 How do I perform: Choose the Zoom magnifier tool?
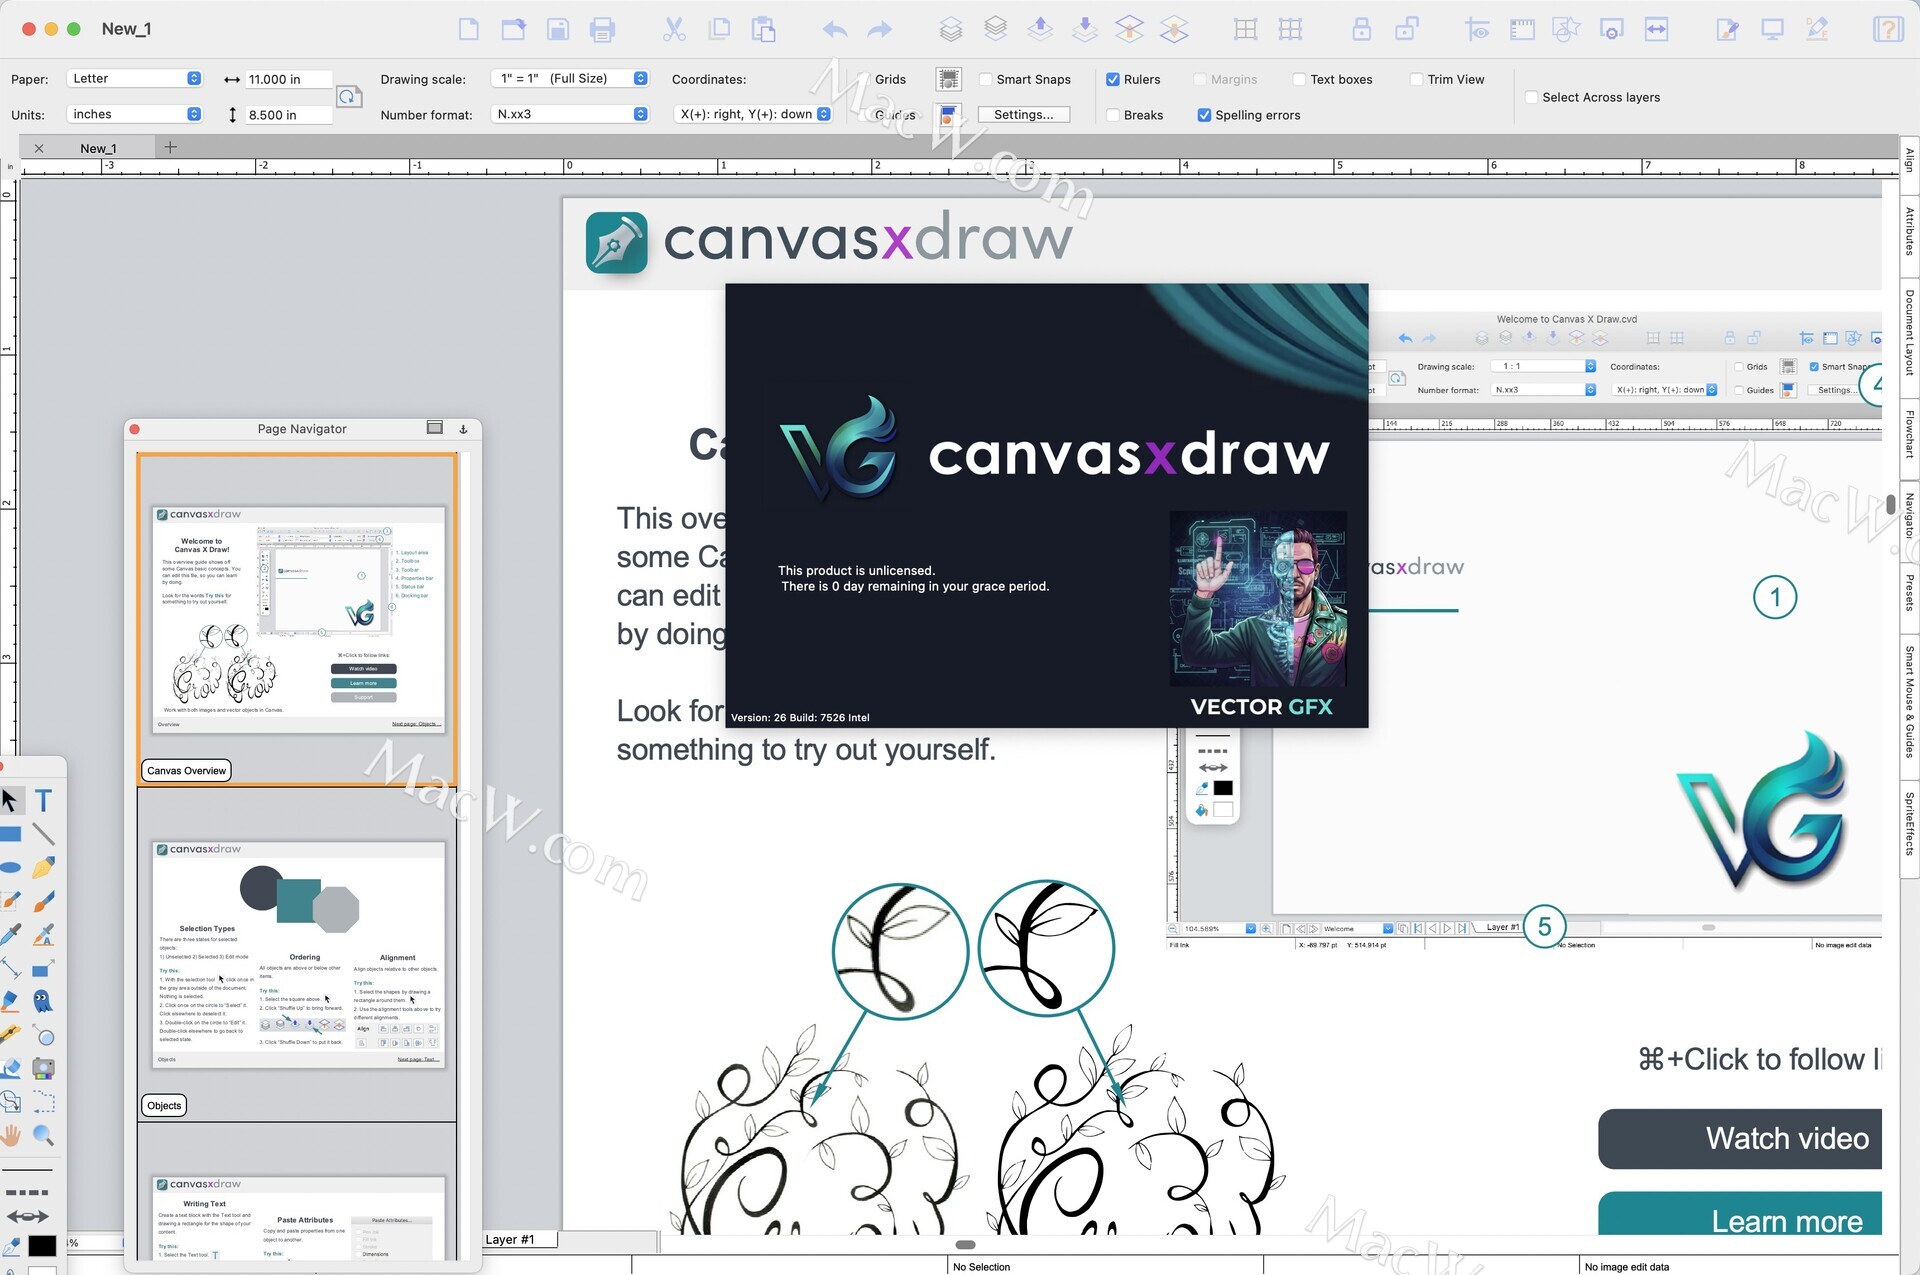tap(43, 1136)
